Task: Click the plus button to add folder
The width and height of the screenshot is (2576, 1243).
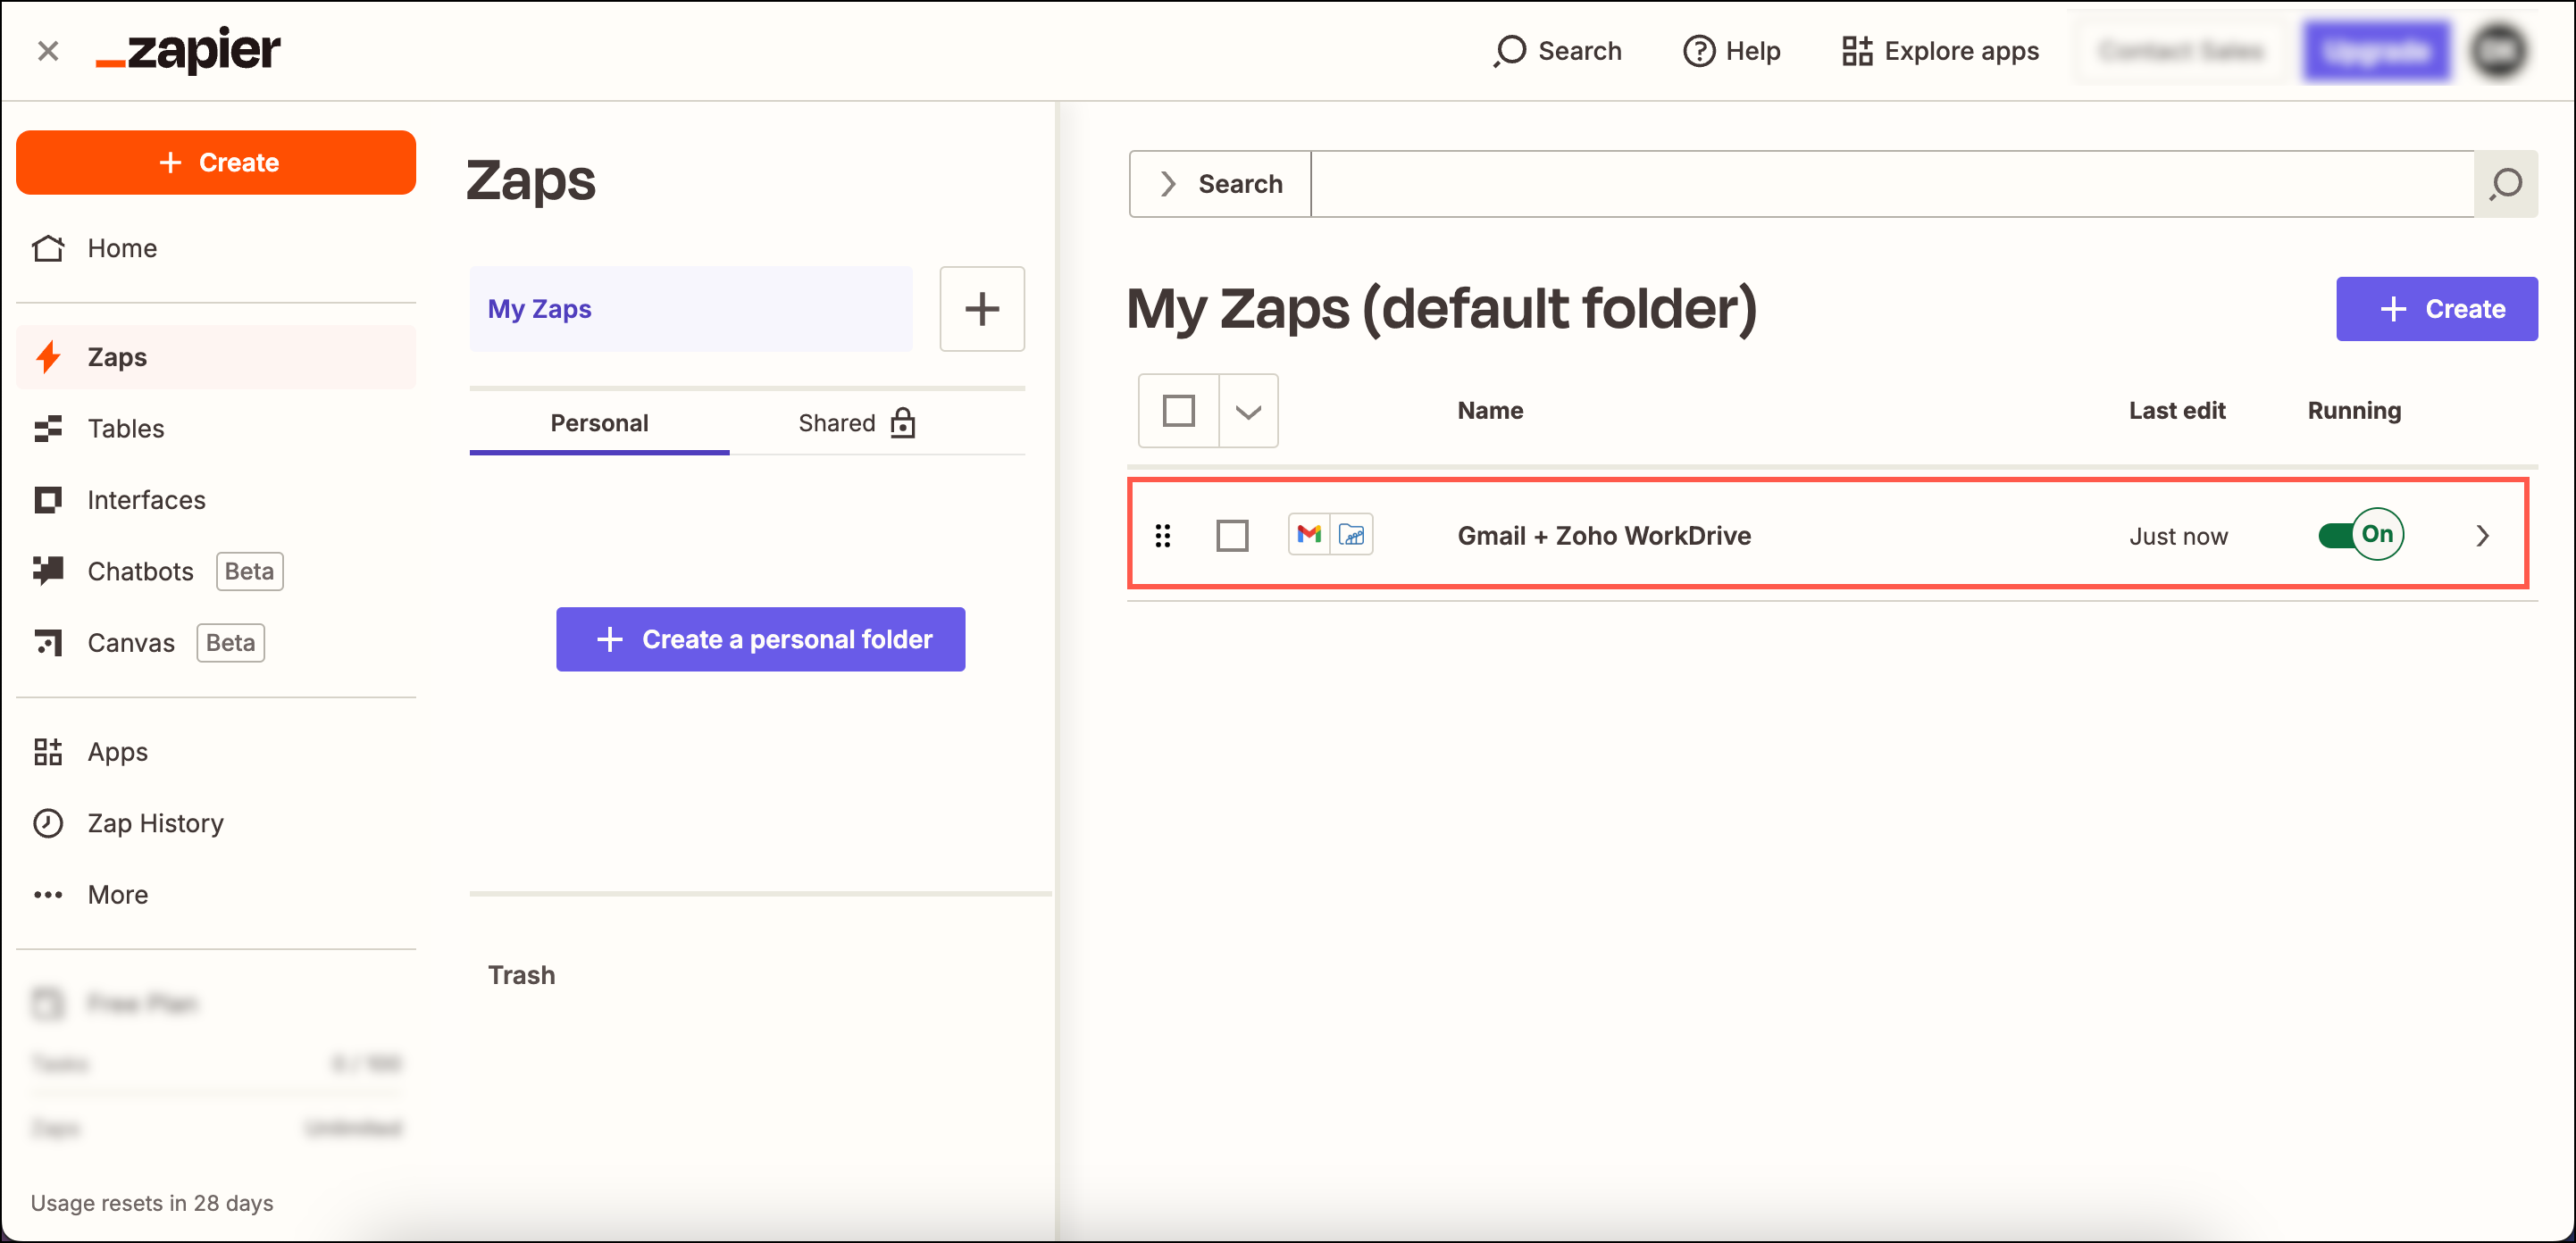Action: tap(982, 309)
